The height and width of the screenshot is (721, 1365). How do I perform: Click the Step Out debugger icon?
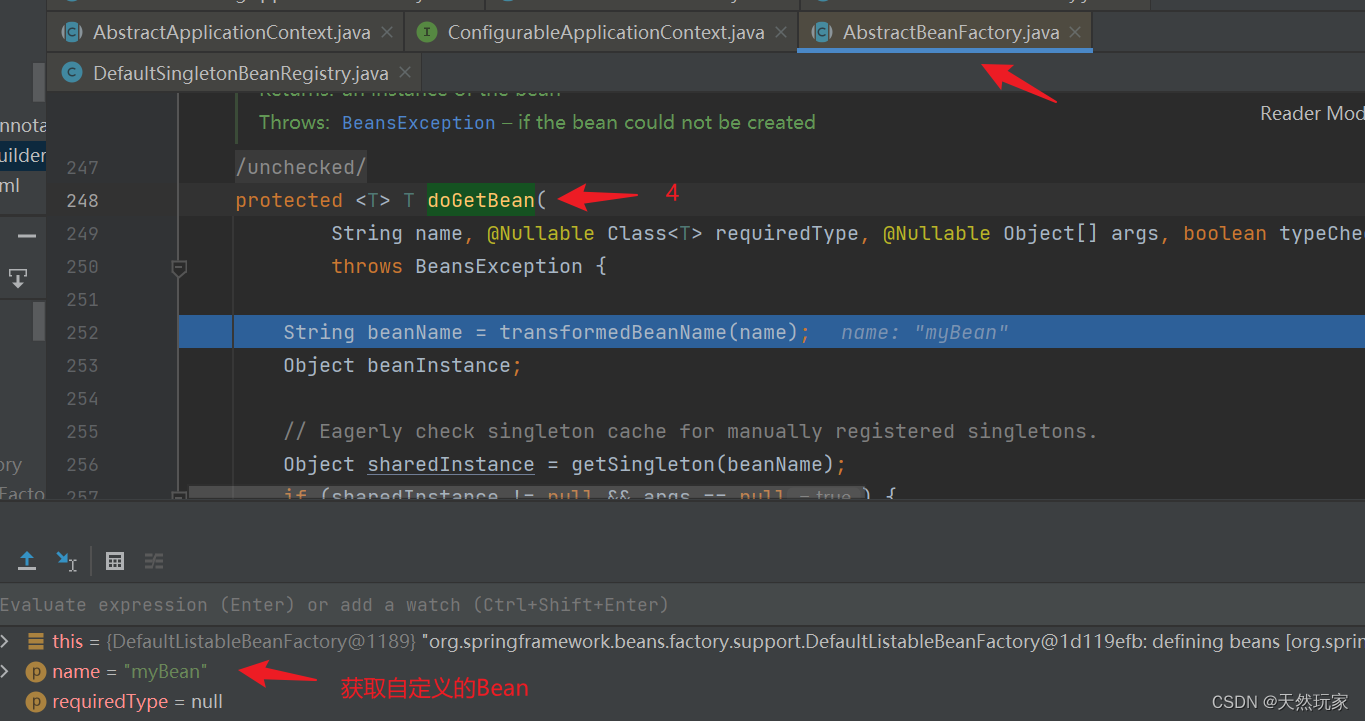coord(27,561)
